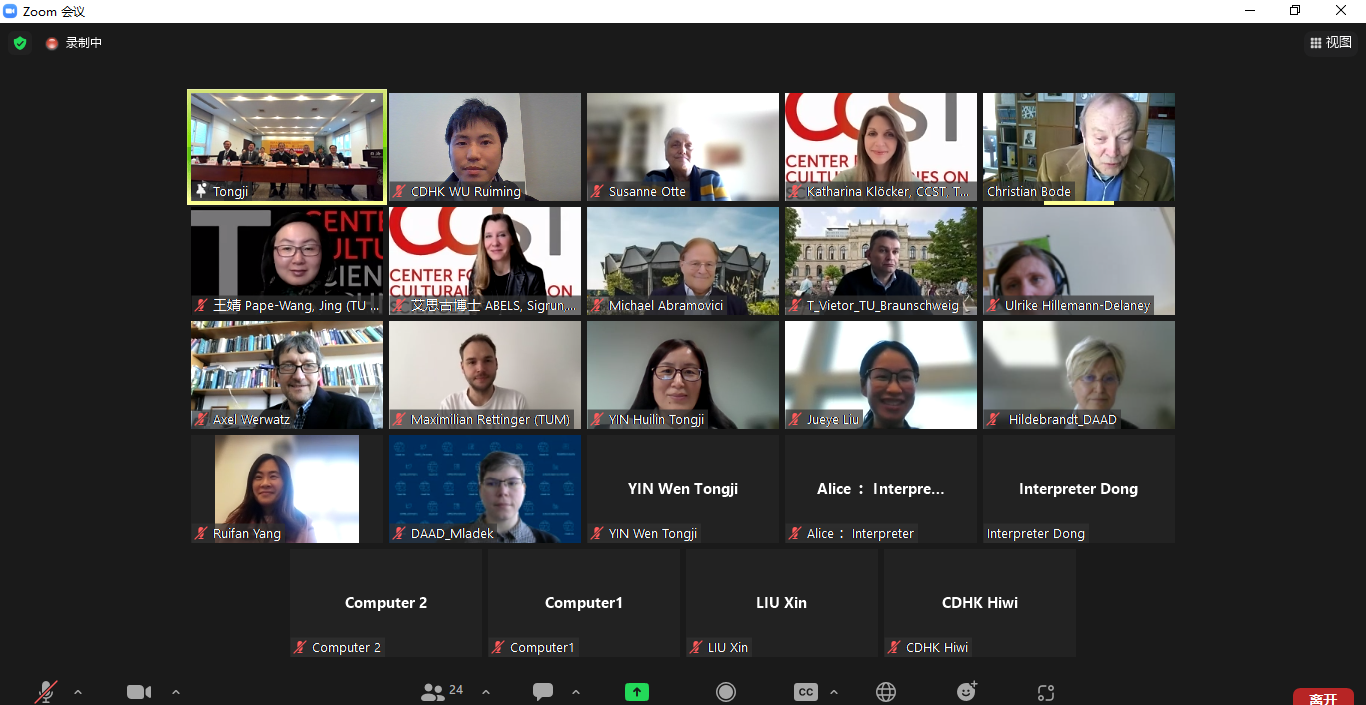Open the chat panel
This screenshot has height=705, width=1366.
pyautogui.click(x=543, y=692)
